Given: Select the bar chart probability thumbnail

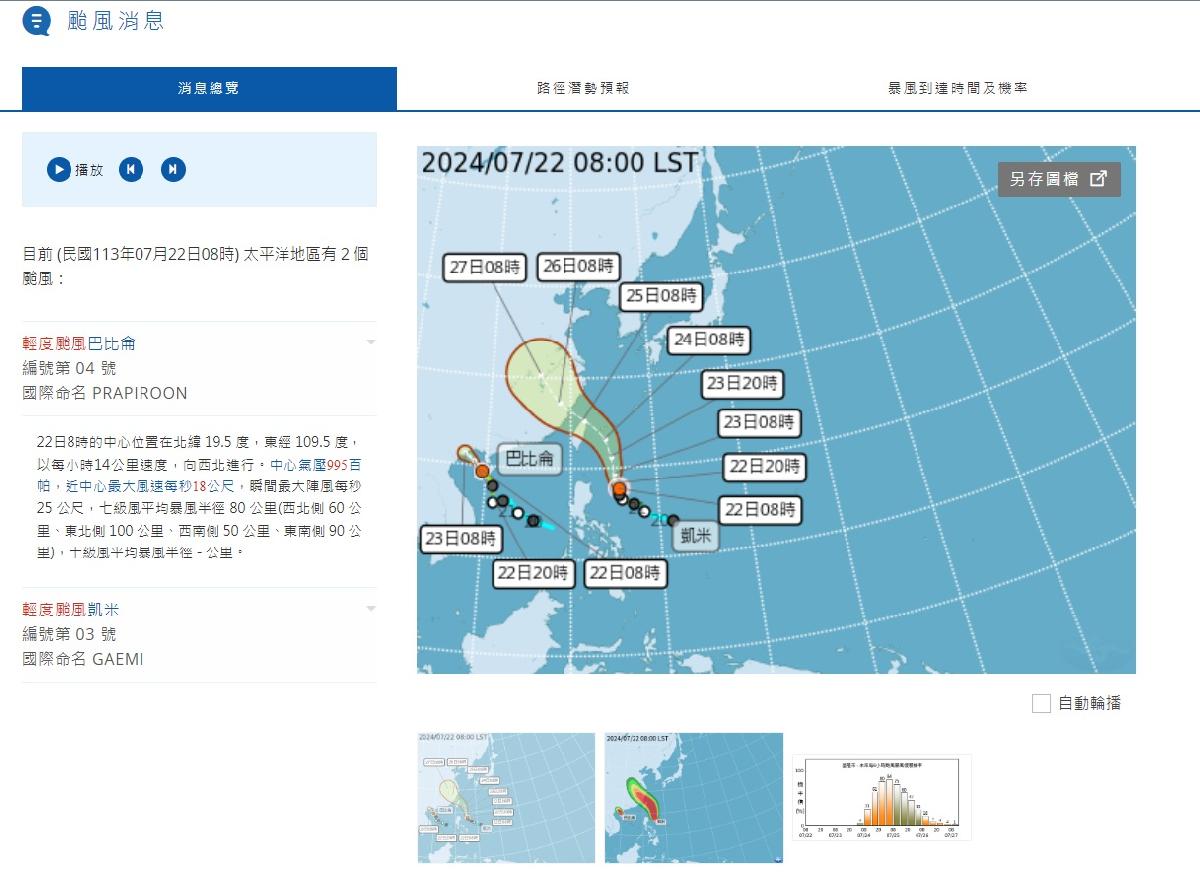Looking at the screenshot, I should [x=881, y=797].
